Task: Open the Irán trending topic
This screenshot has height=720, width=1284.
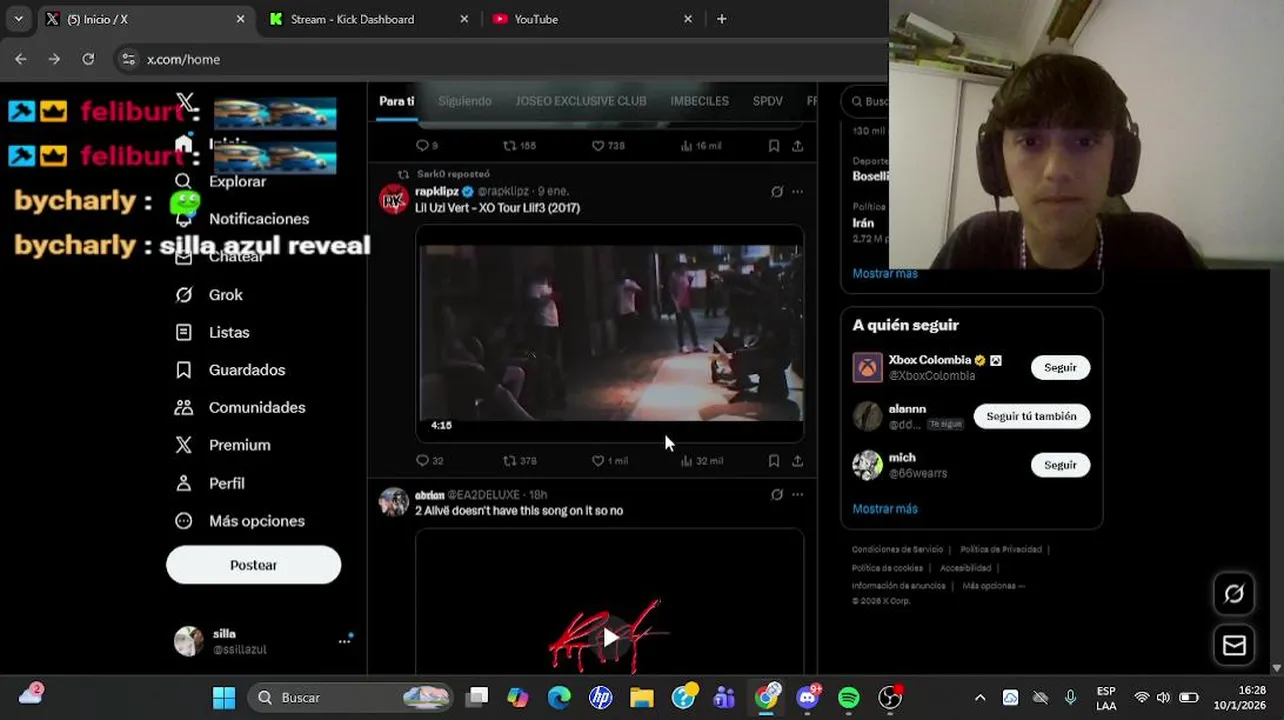Action: (x=863, y=223)
